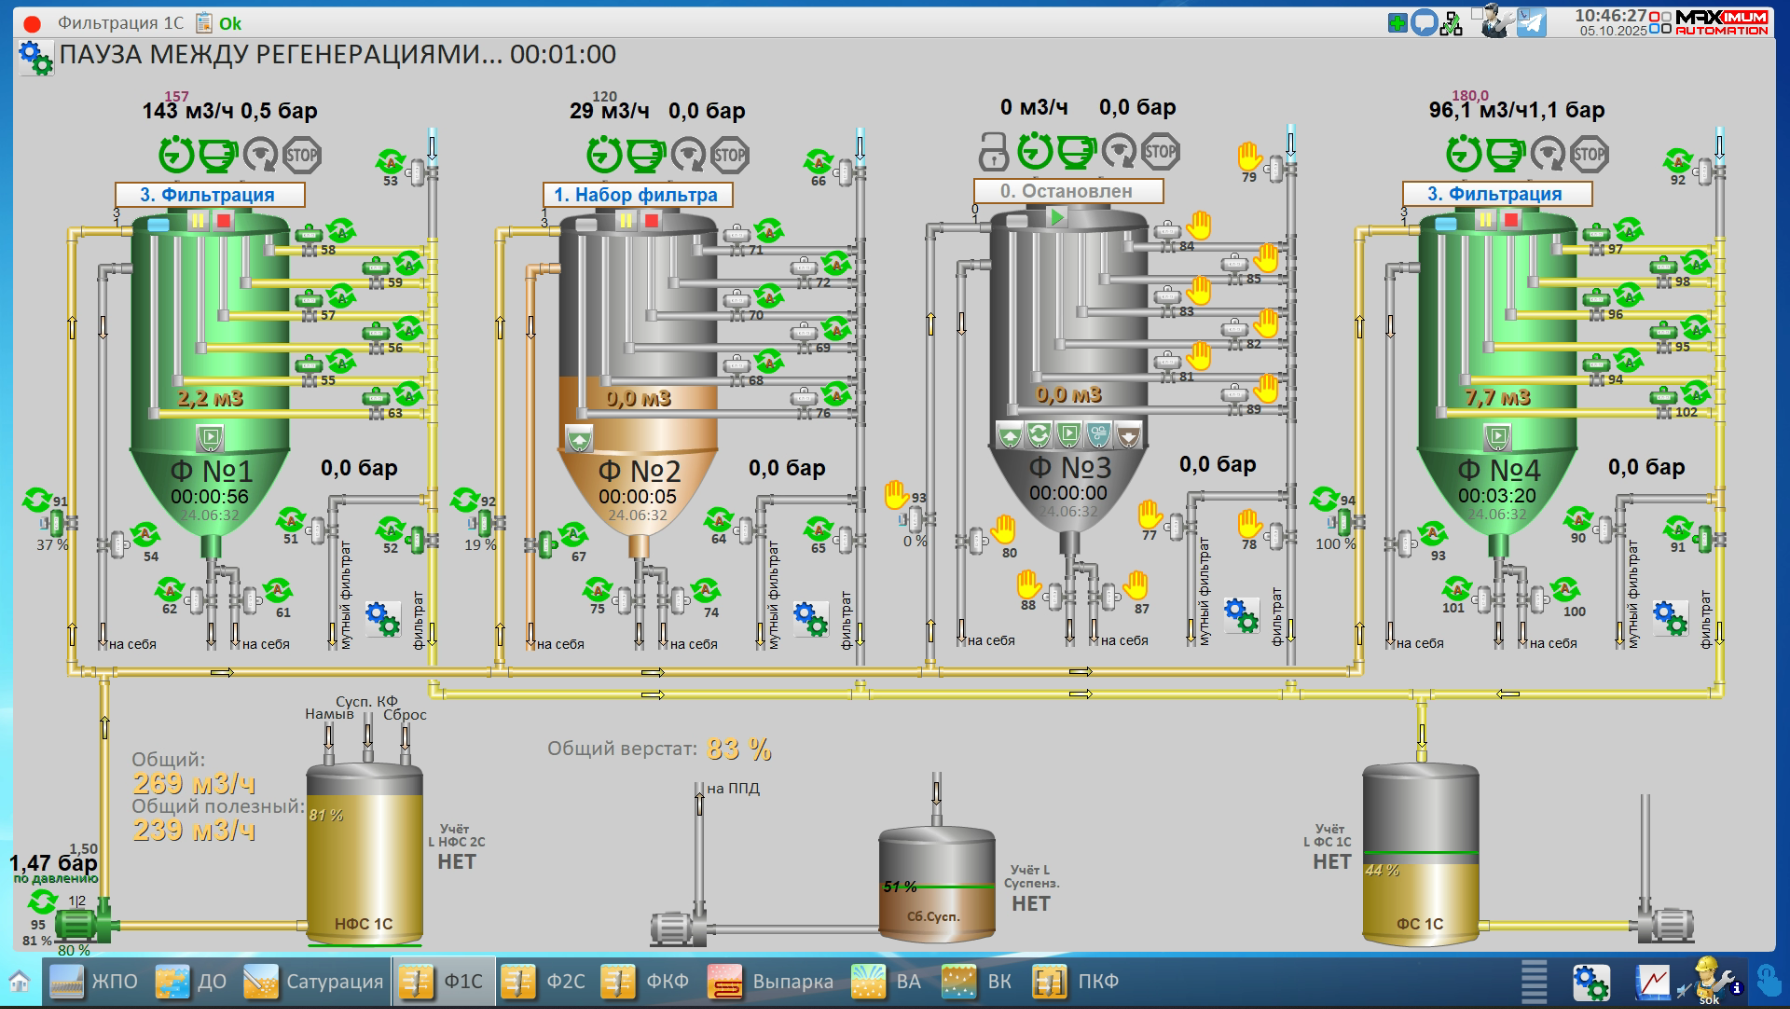Open the filter №3 state selector '0. Остановлен'

click(x=1067, y=190)
